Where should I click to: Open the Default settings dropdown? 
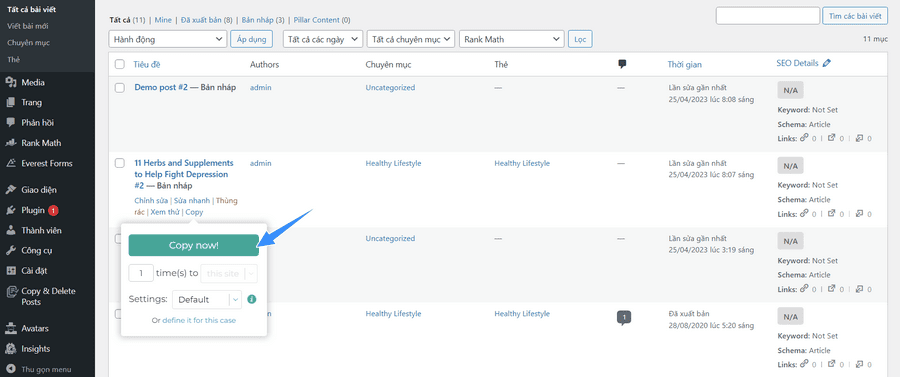point(207,300)
